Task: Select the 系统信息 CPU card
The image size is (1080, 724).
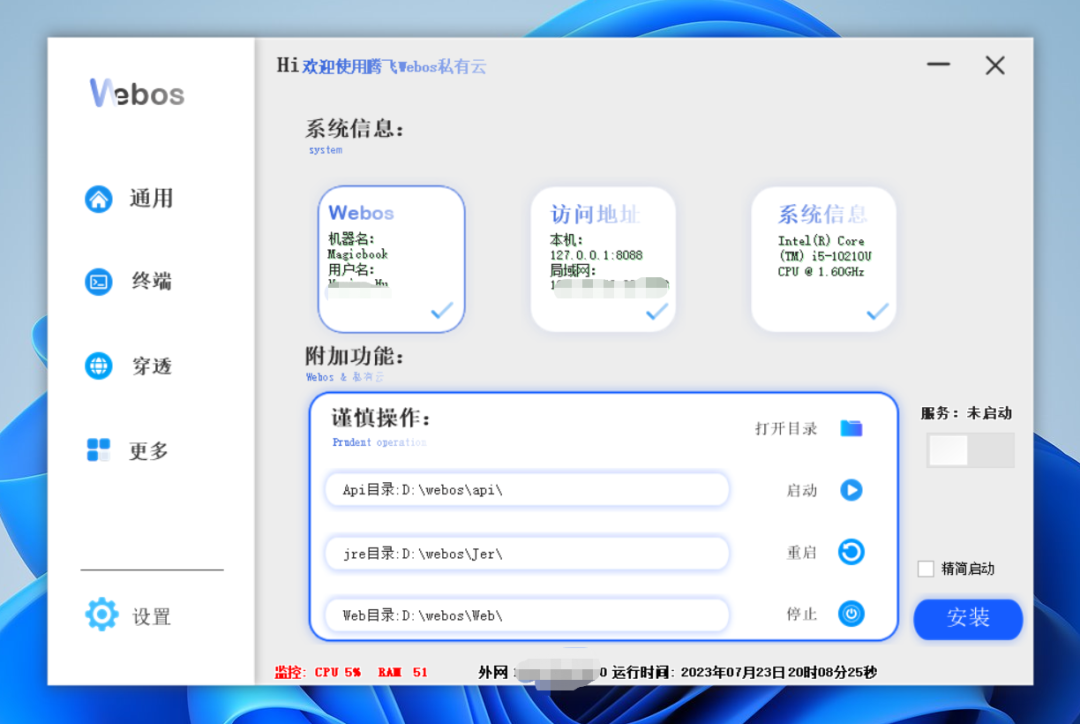Action: tap(823, 259)
